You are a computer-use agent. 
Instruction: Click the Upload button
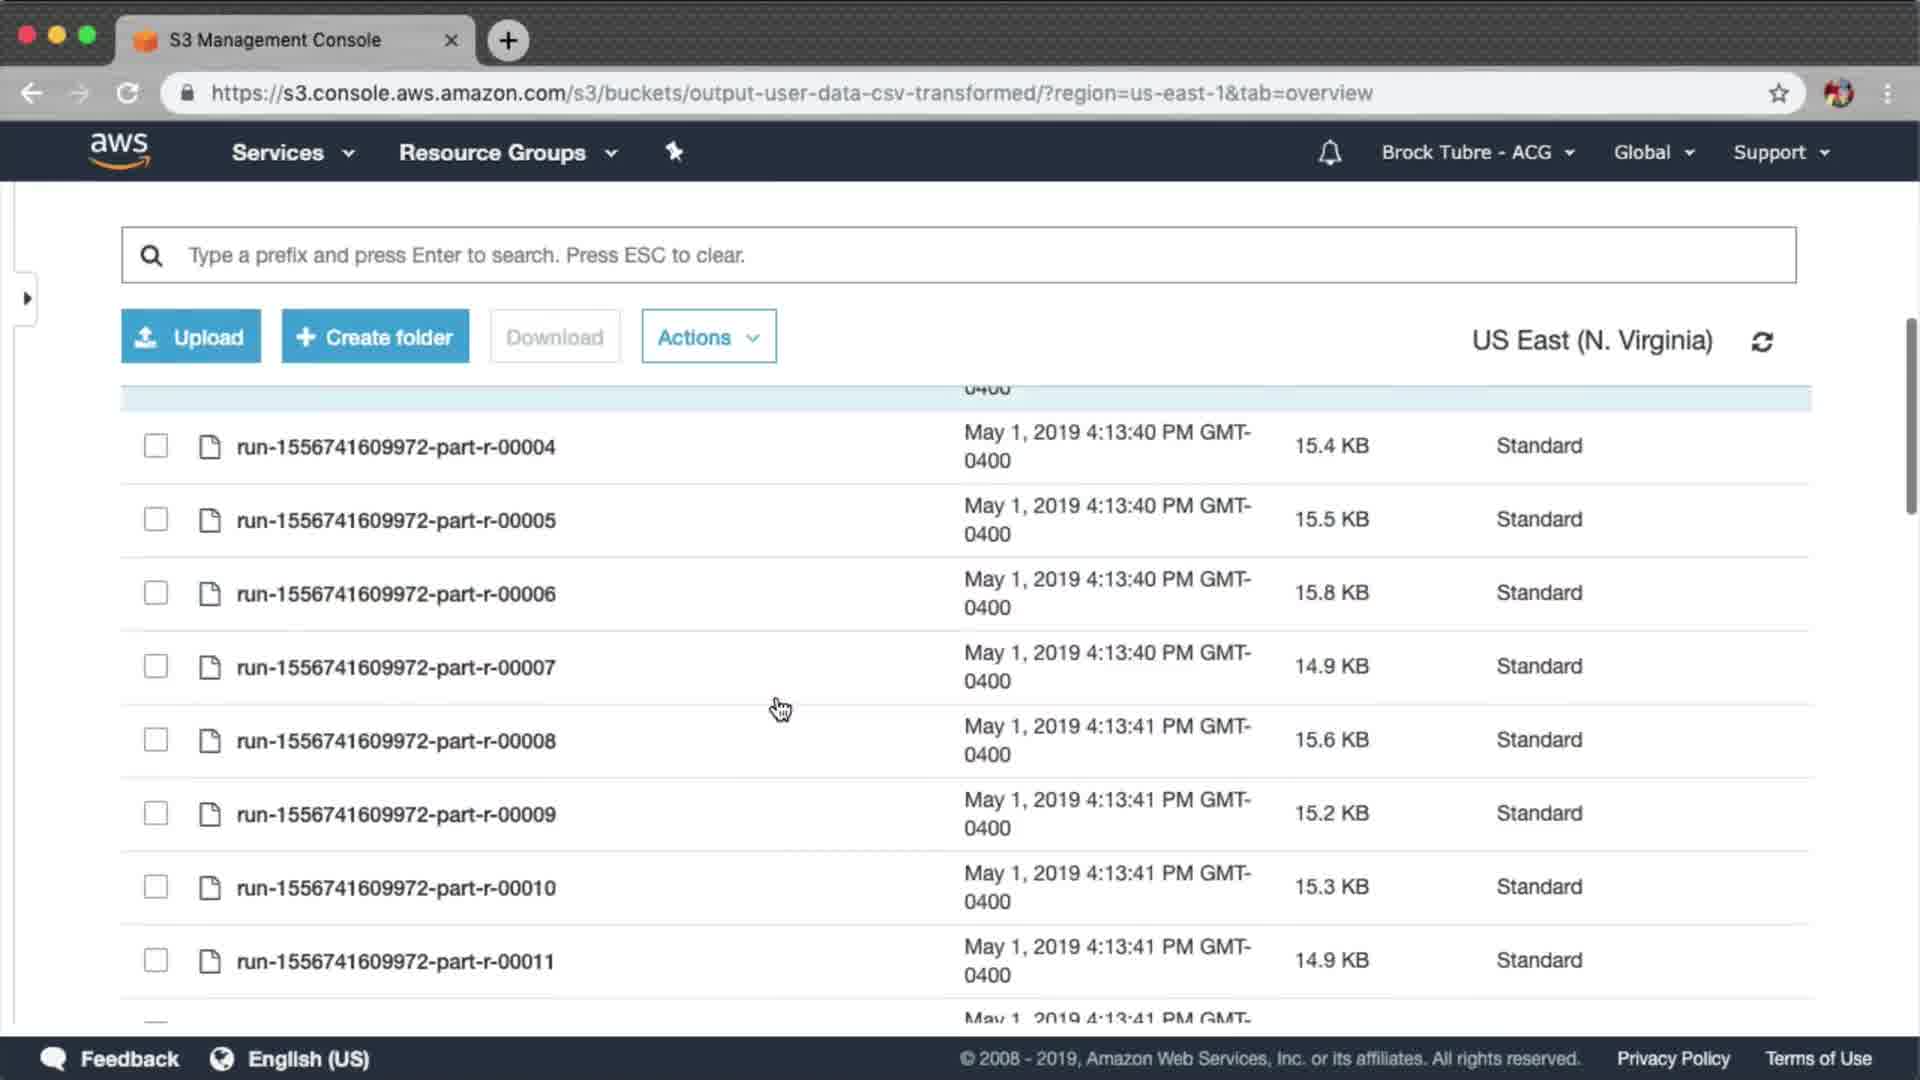tap(191, 337)
